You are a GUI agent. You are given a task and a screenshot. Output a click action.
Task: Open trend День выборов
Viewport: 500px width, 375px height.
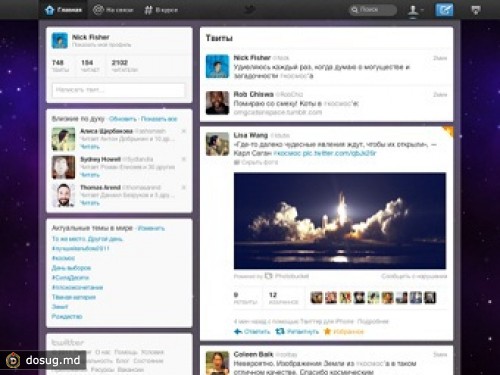point(71,268)
